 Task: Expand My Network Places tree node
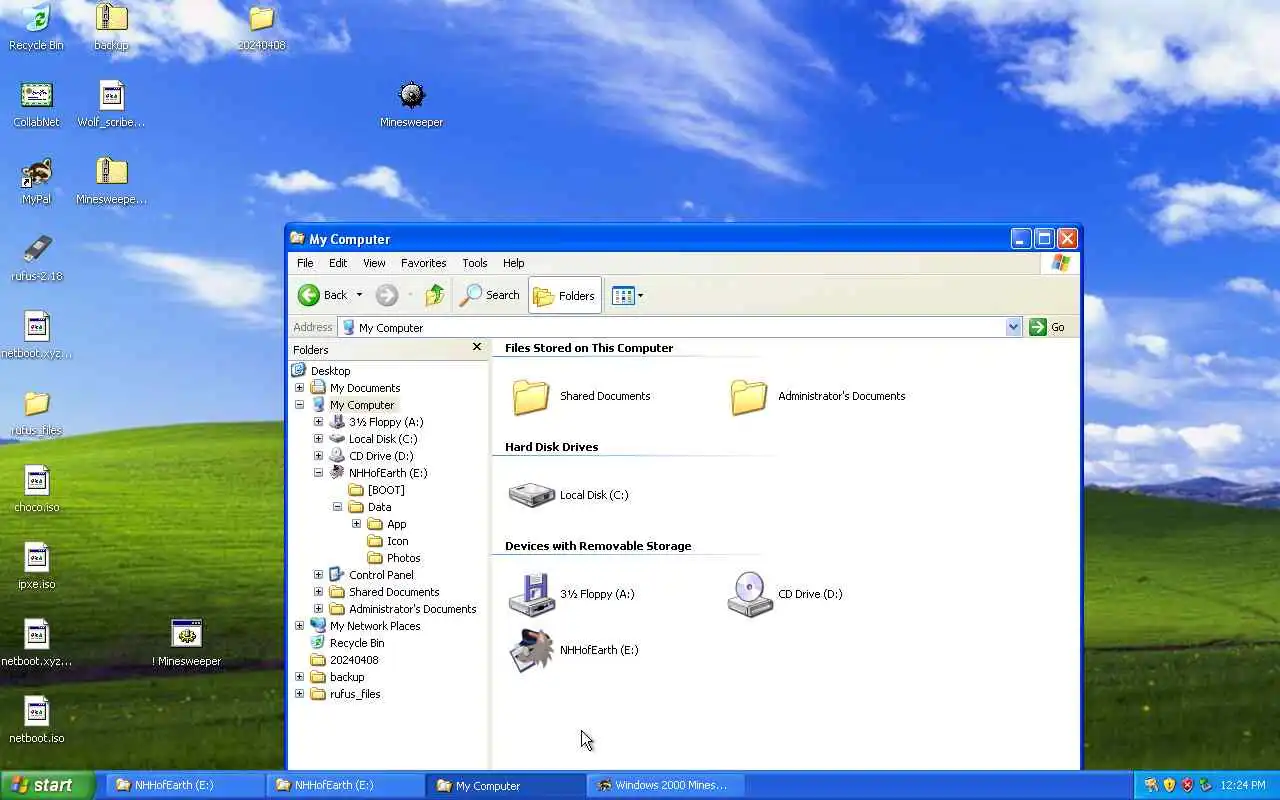tap(299, 626)
